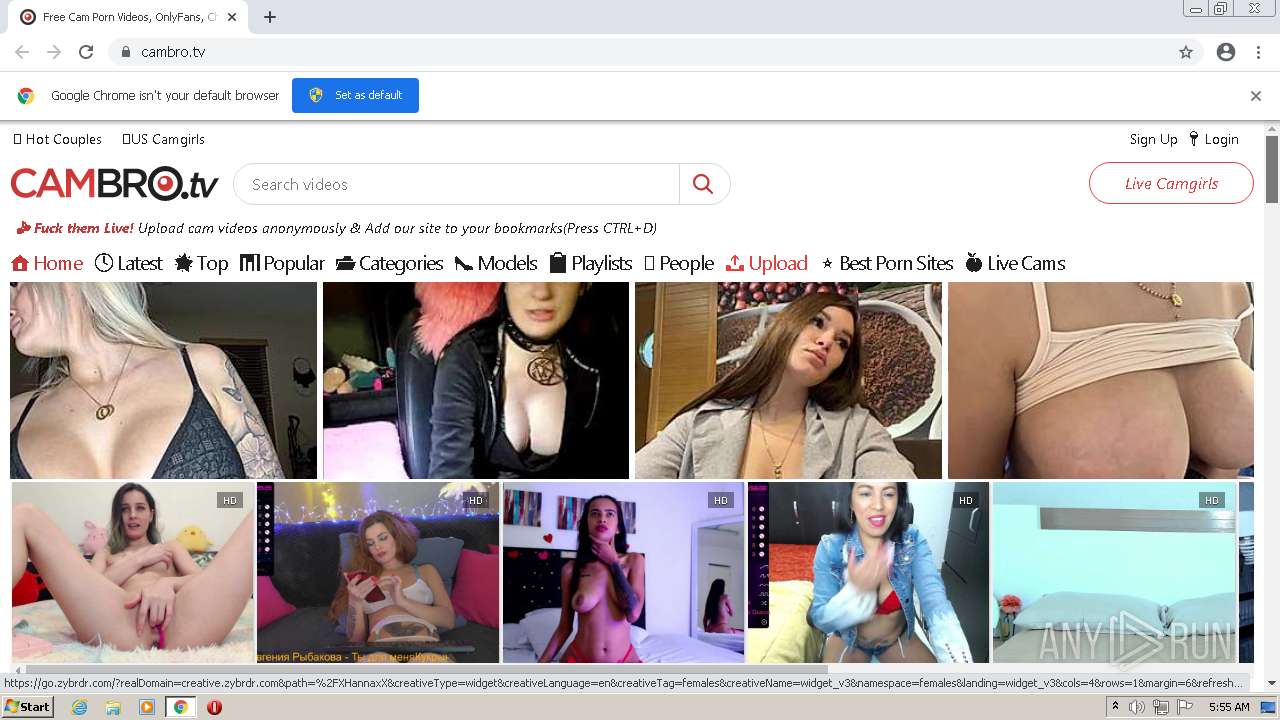Browse the Categories section

tap(389, 263)
